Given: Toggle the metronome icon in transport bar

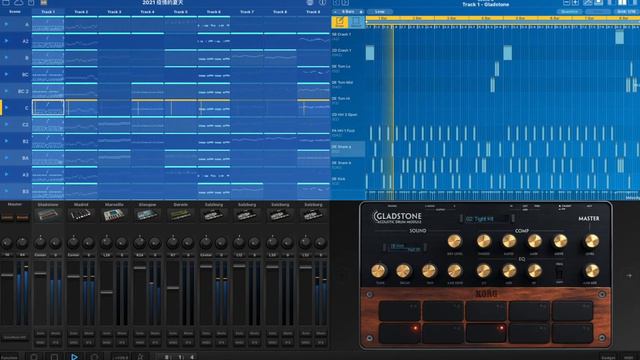Looking at the screenshot, I should click(x=140, y=357).
